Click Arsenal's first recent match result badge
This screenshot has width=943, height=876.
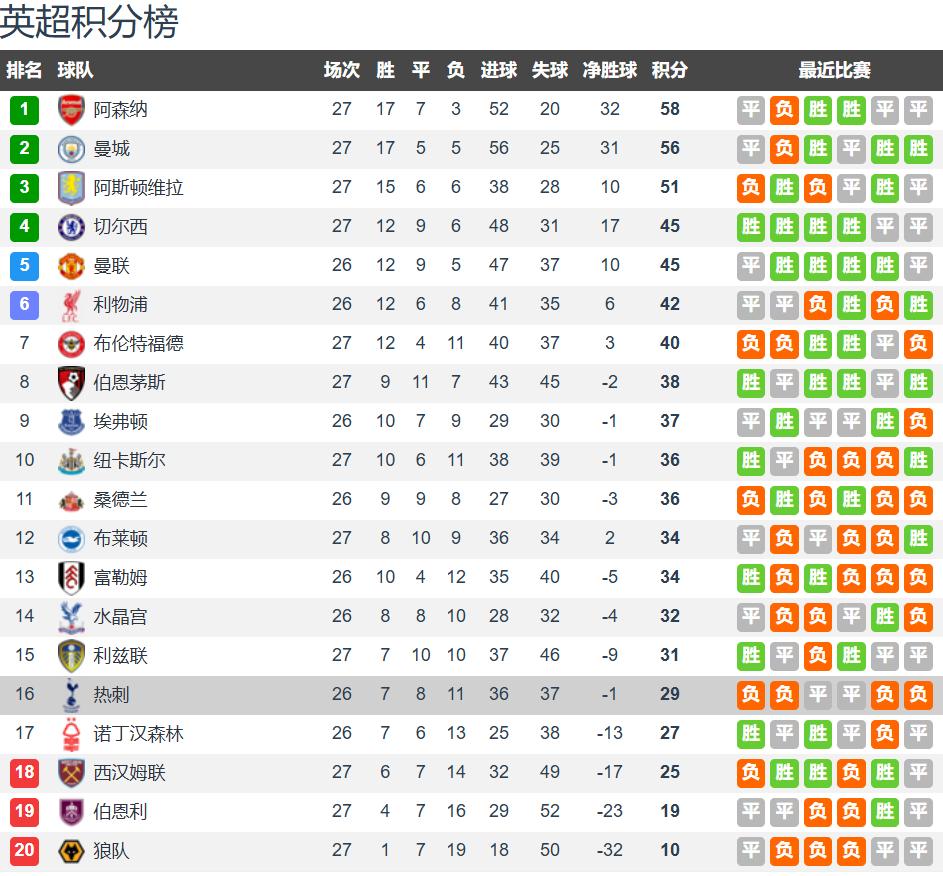[x=751, y=109]
